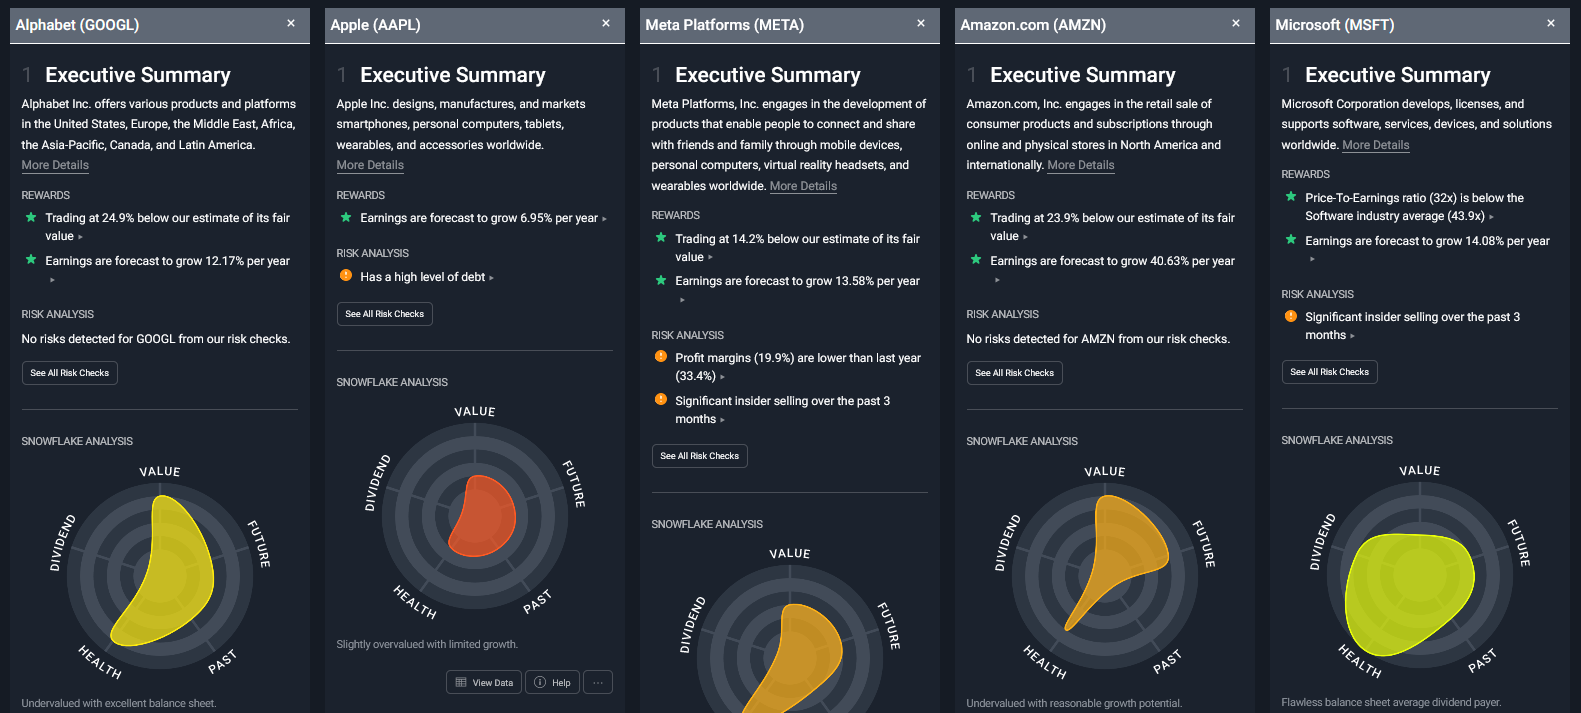This screenshot has width=1581, height=713.
Task: Click warning icon beside Meta profit margins risk
Action: pyautogui.click(x=661, y=356)
